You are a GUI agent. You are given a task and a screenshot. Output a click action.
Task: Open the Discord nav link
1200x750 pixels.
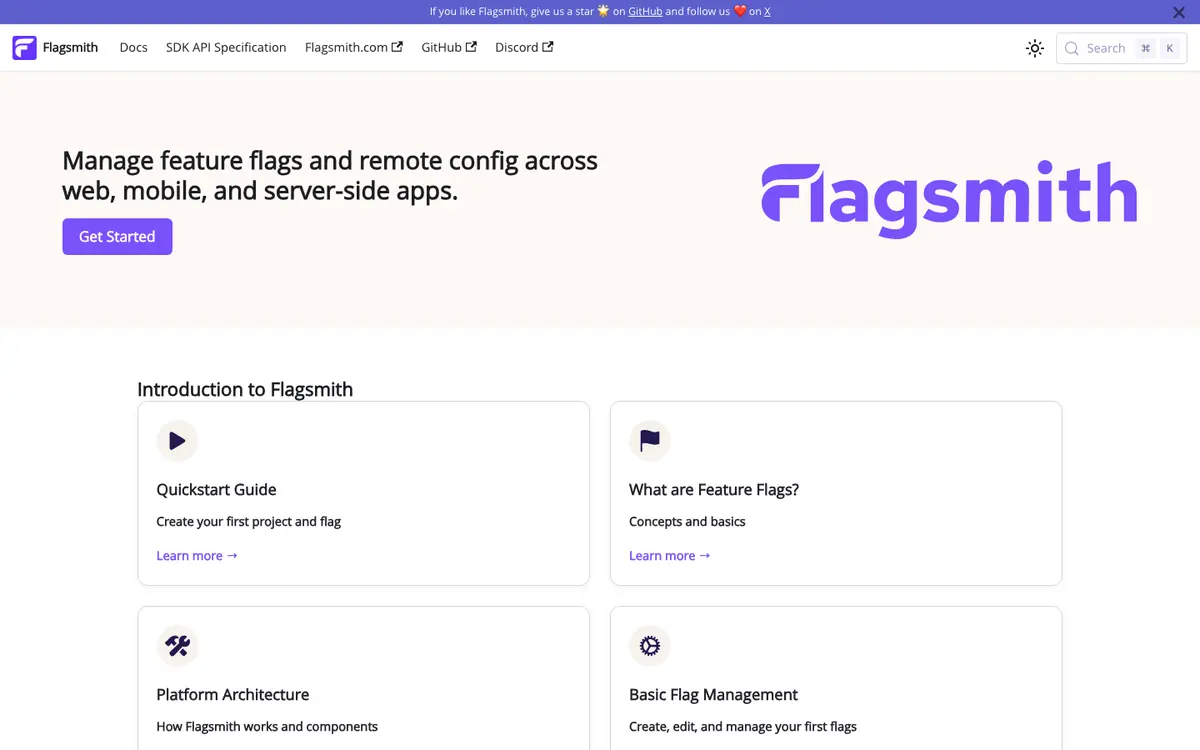coord(524,47)
